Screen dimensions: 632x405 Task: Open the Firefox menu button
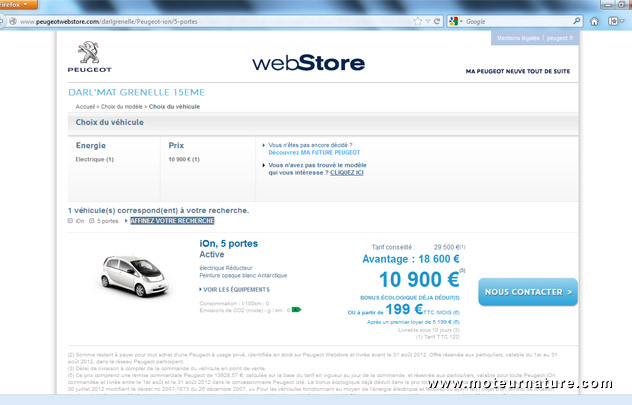coord(18,4)
